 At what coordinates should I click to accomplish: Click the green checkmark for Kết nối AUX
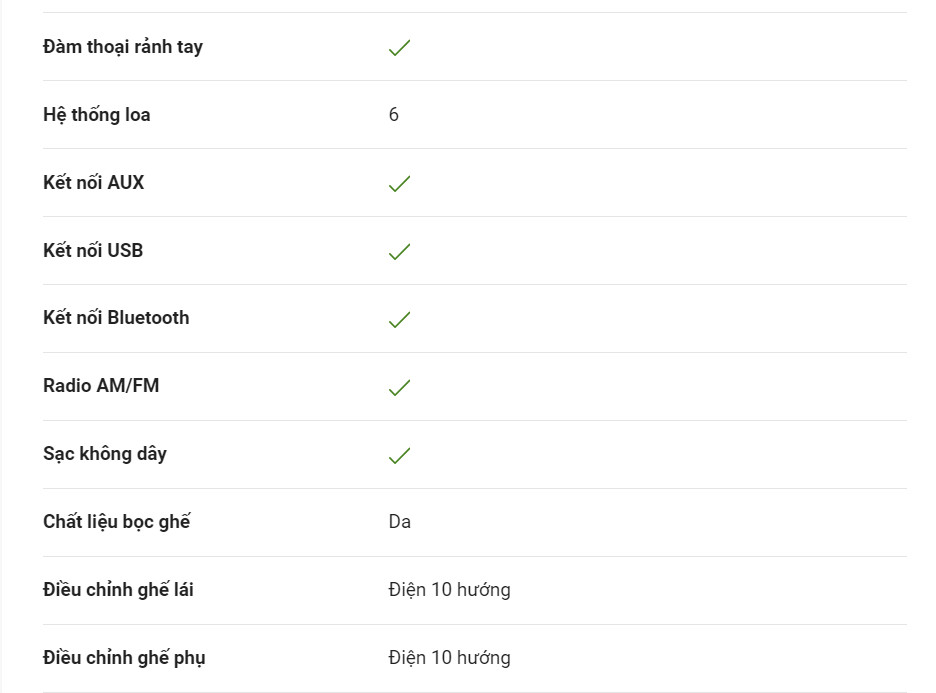coord(399,184)
